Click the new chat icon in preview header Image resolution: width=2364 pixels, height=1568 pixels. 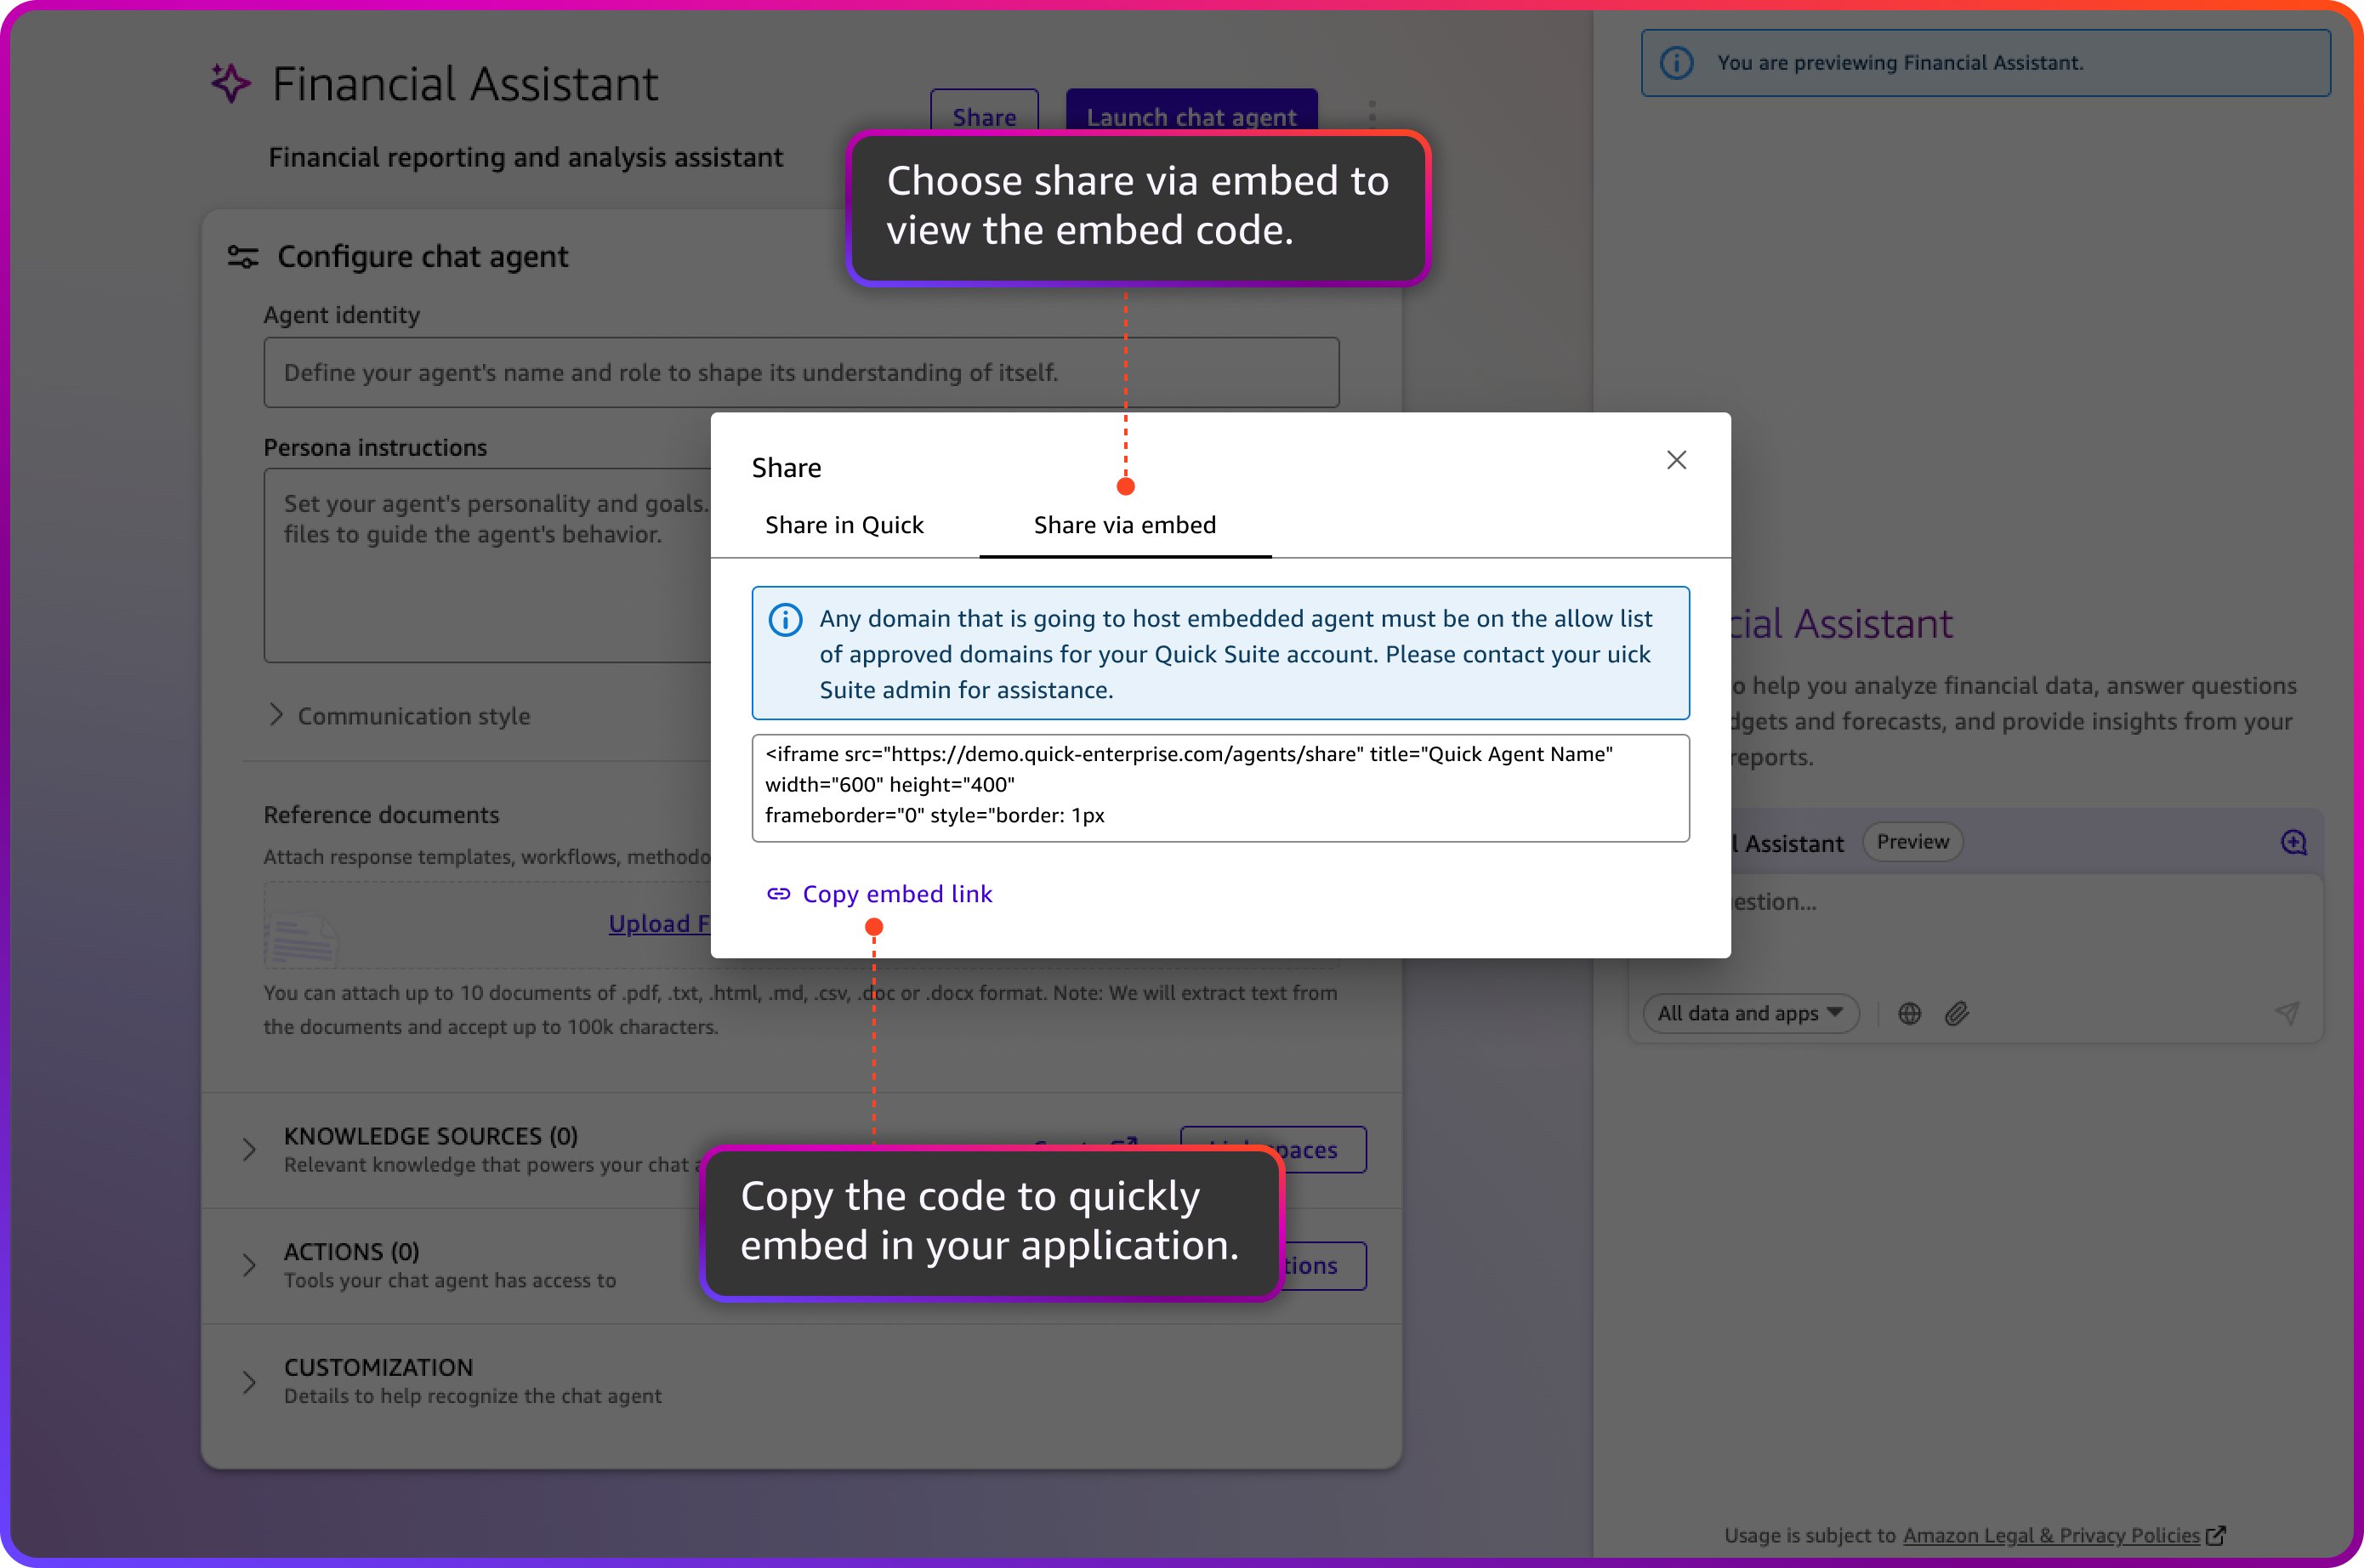(x=2293, y=842)
